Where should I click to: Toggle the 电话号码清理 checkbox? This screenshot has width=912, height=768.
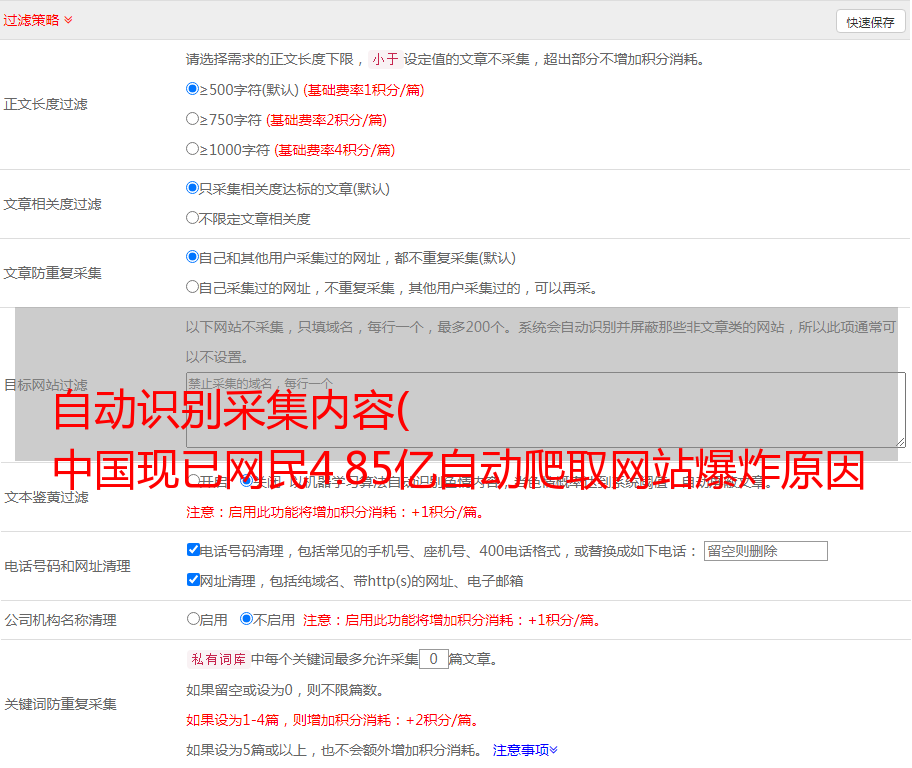(193, 550)
